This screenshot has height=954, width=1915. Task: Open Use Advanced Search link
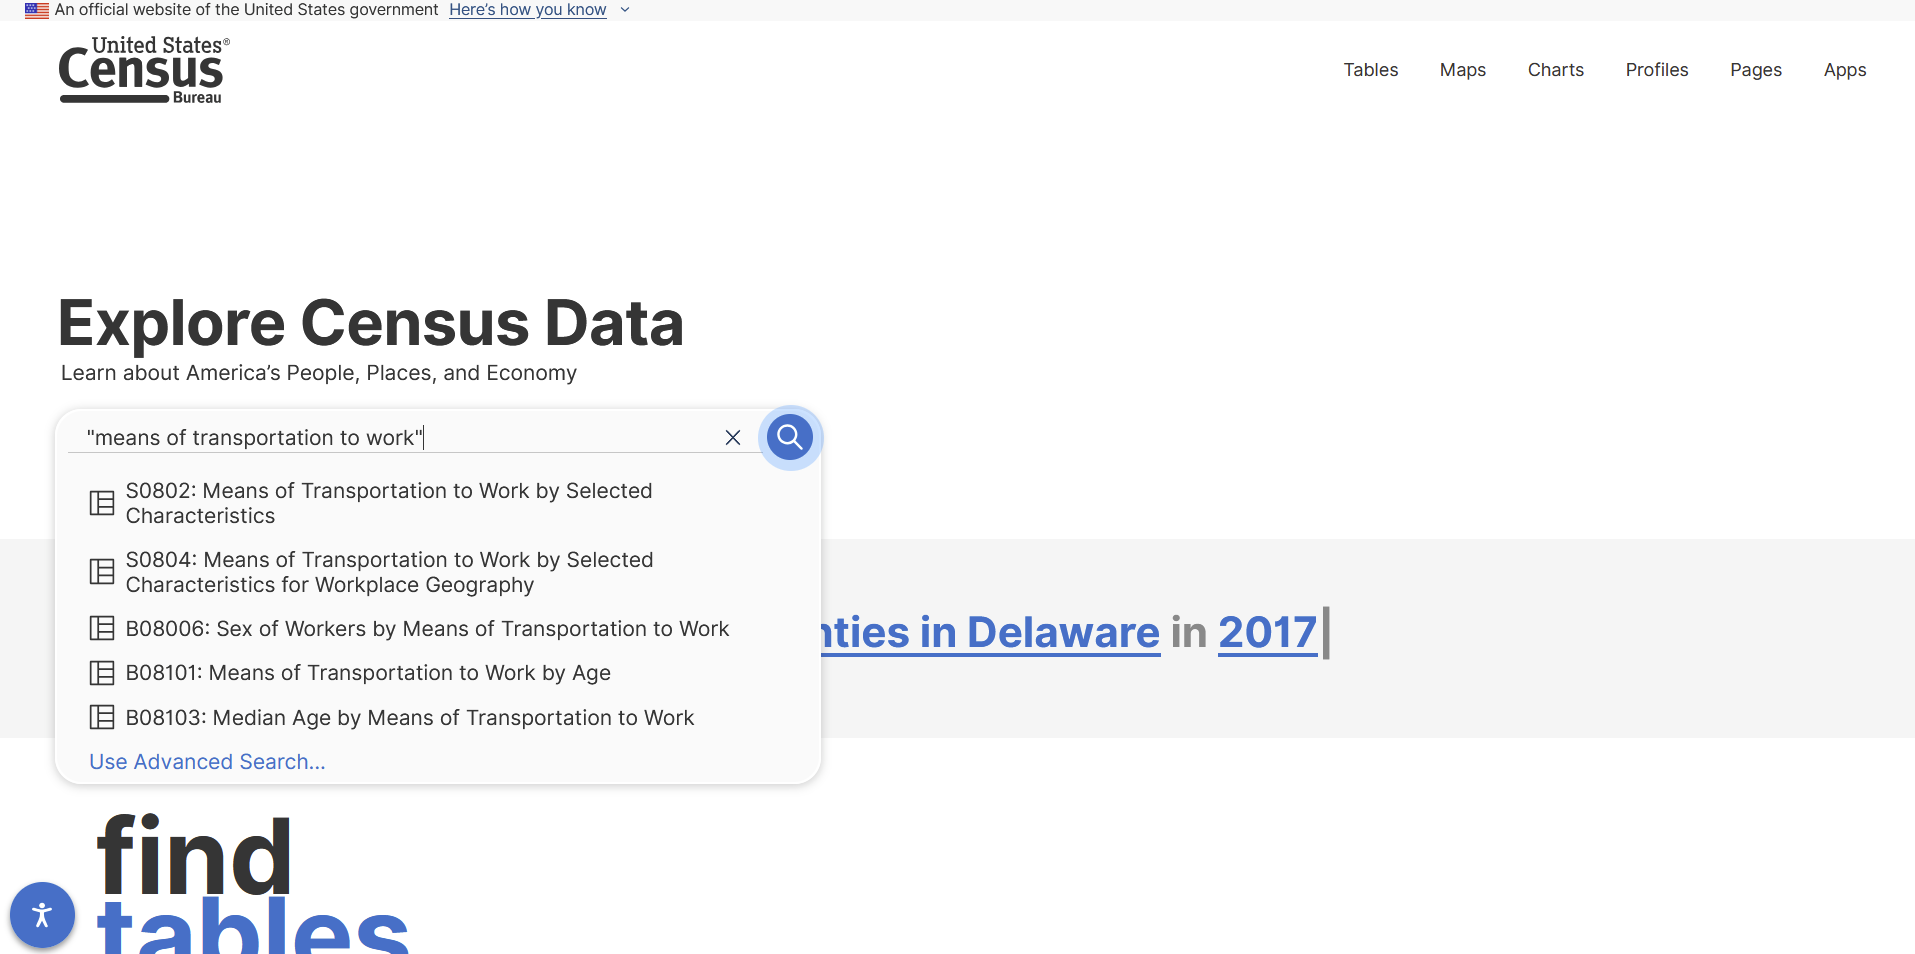coord(207,762)
